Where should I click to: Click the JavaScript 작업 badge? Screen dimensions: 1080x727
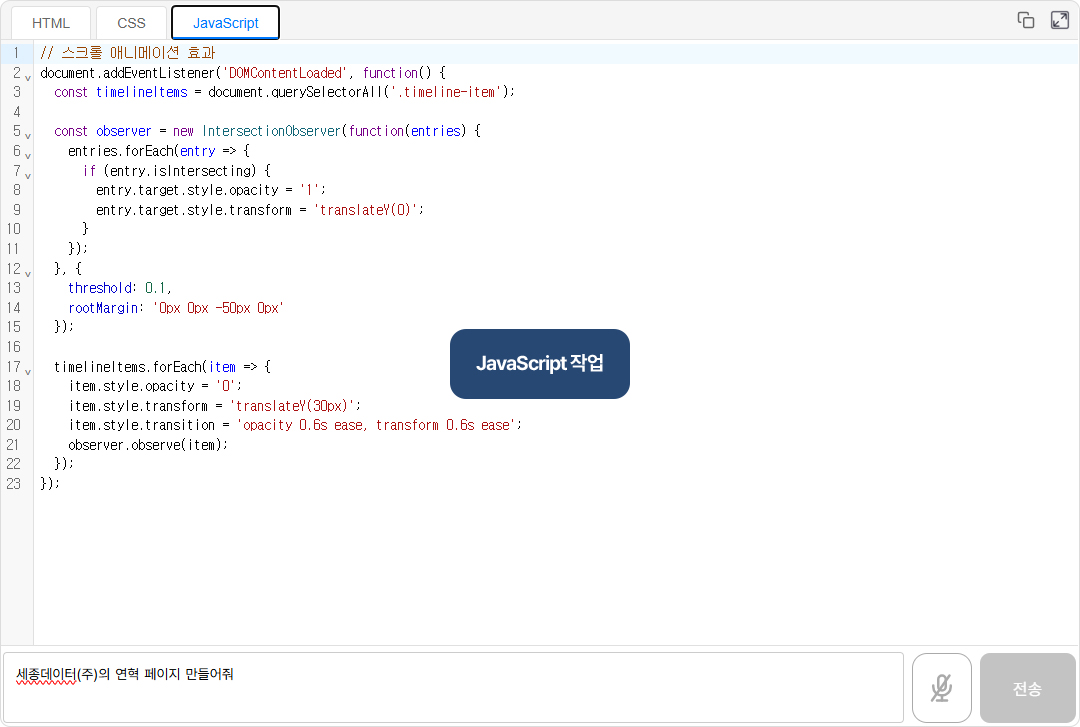coord(540,364)
